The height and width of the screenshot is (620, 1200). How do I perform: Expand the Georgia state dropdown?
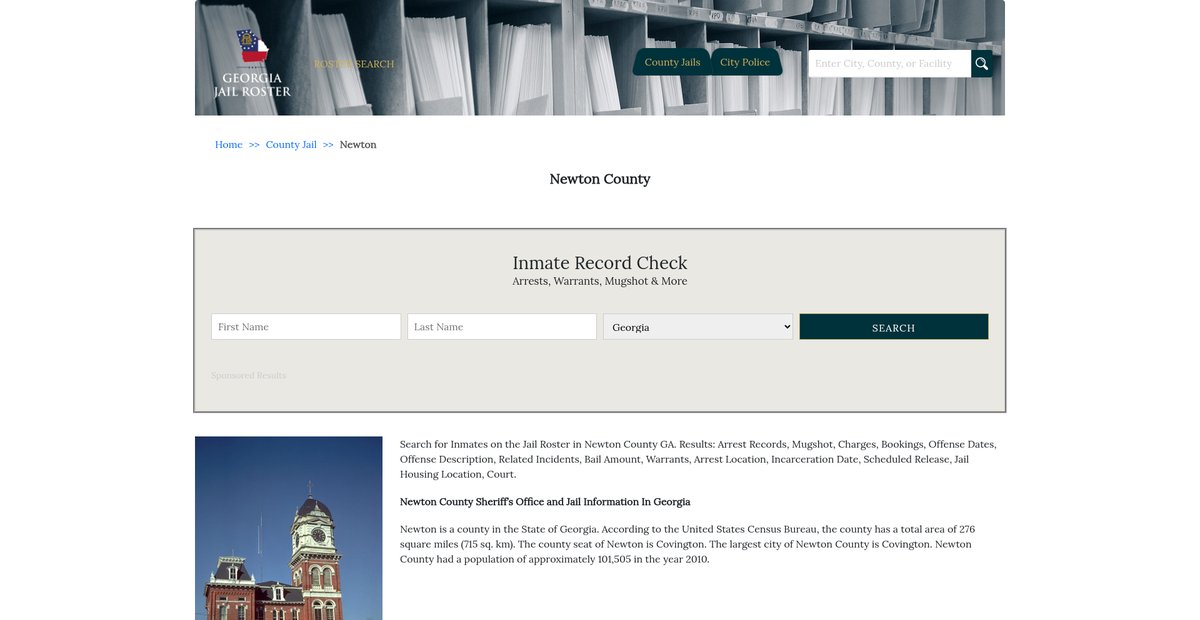(698, 327)
